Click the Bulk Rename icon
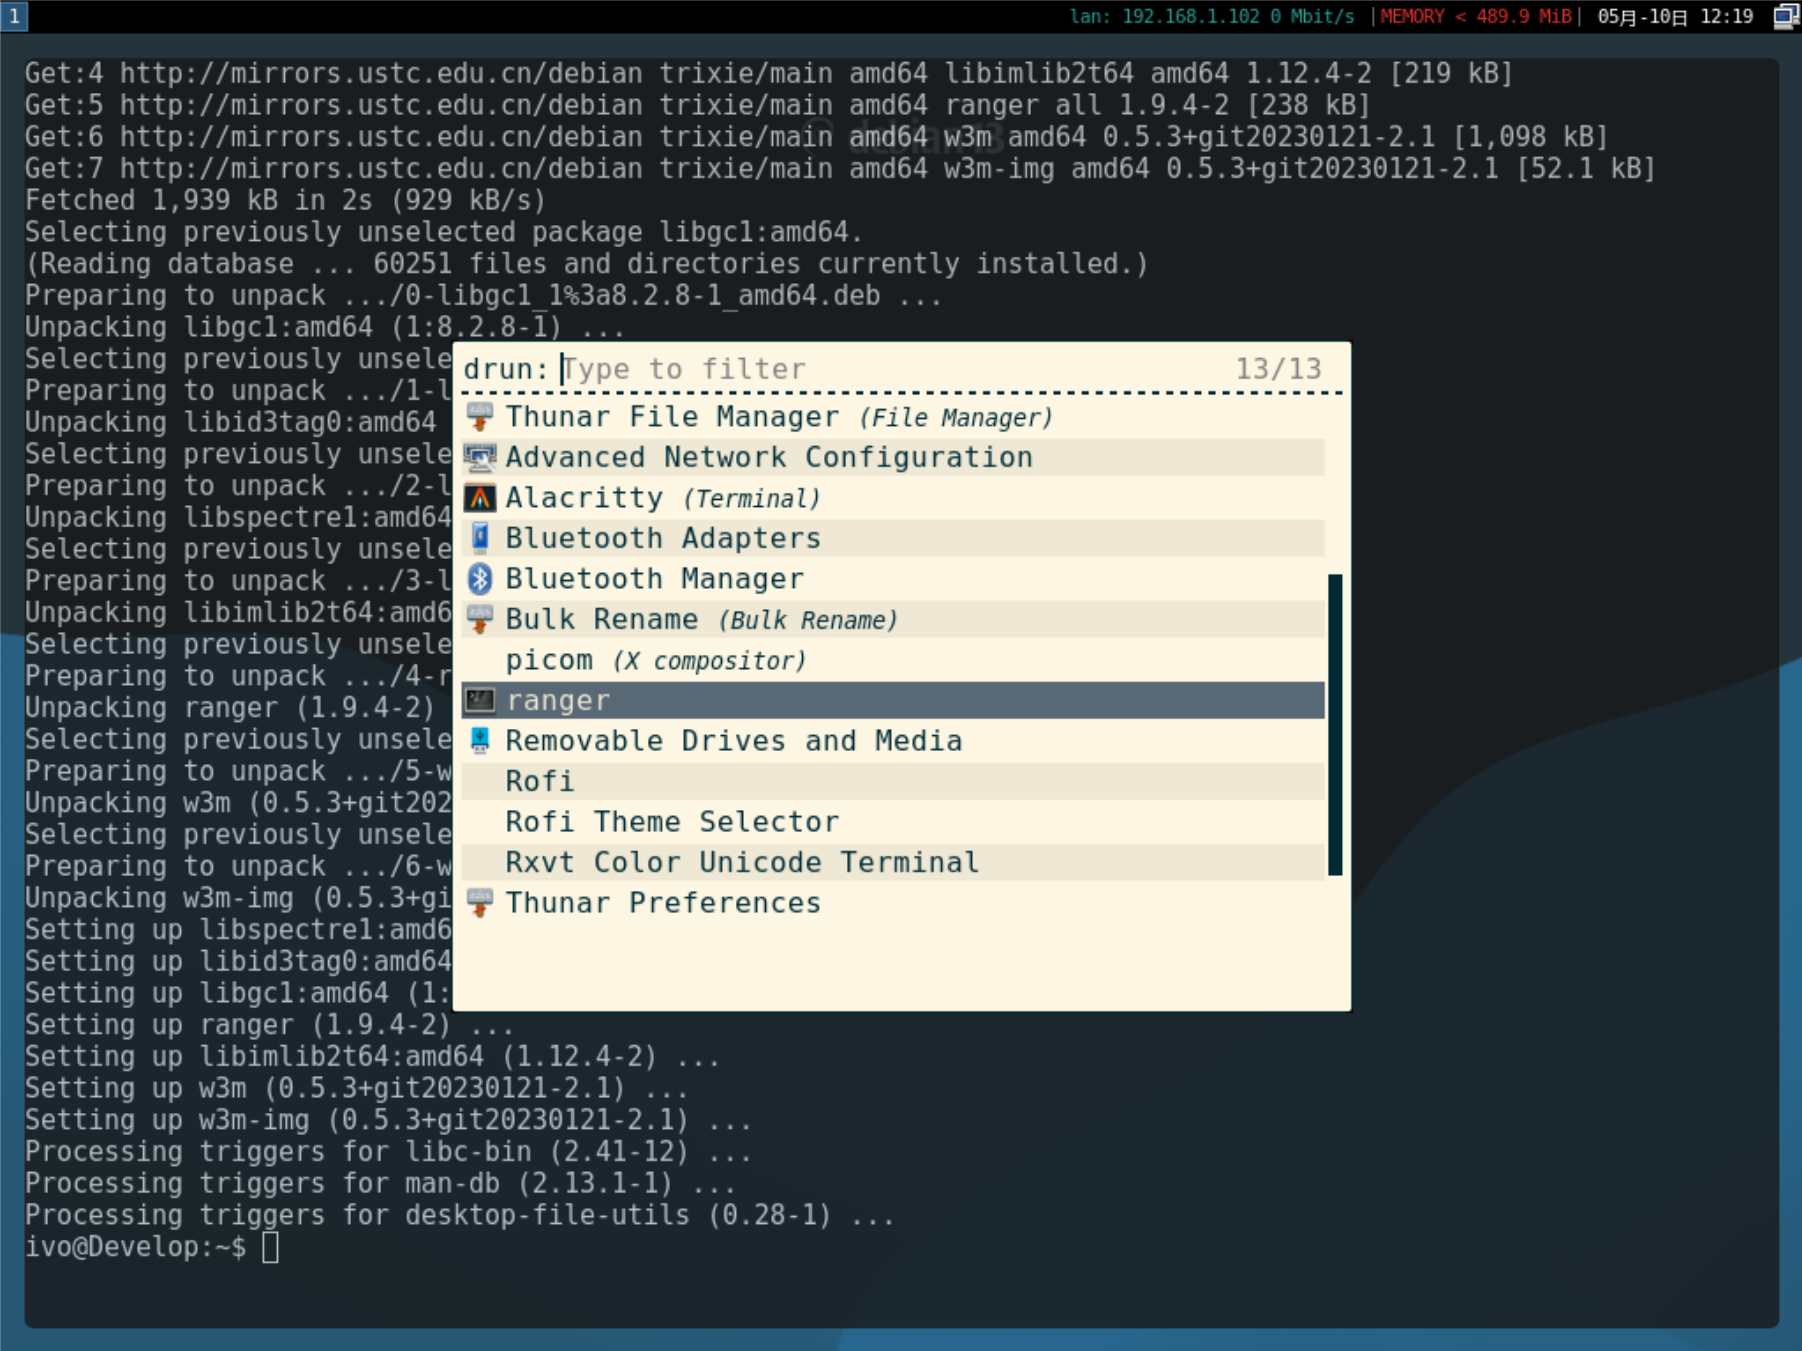Viewport: 1802px width, 1351px height. 480,620
